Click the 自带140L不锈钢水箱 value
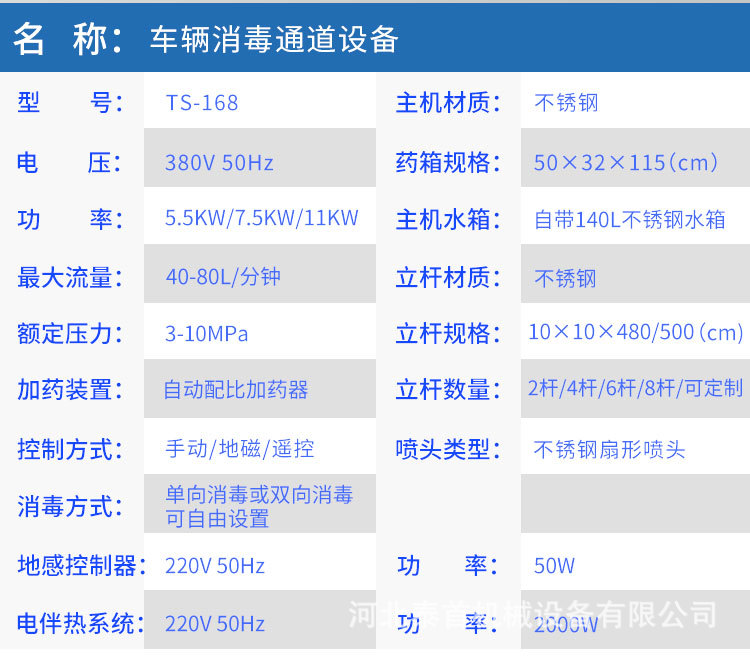The image size is (750, 656). pos(630,220)
